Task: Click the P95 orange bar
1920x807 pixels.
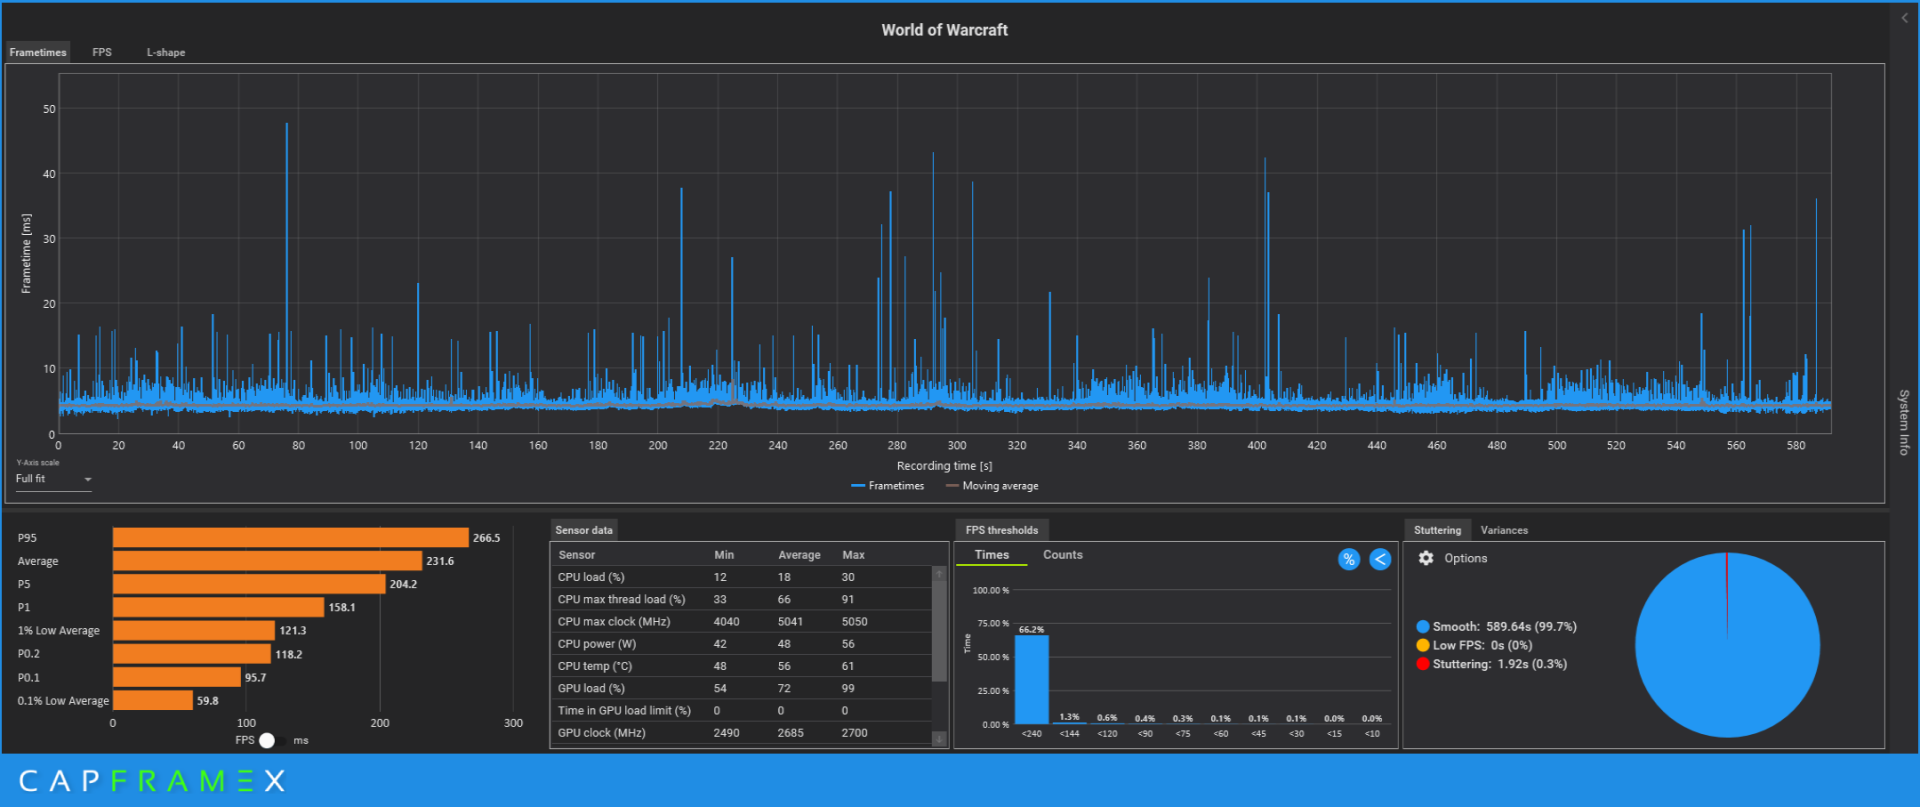Action: (290, 538)
